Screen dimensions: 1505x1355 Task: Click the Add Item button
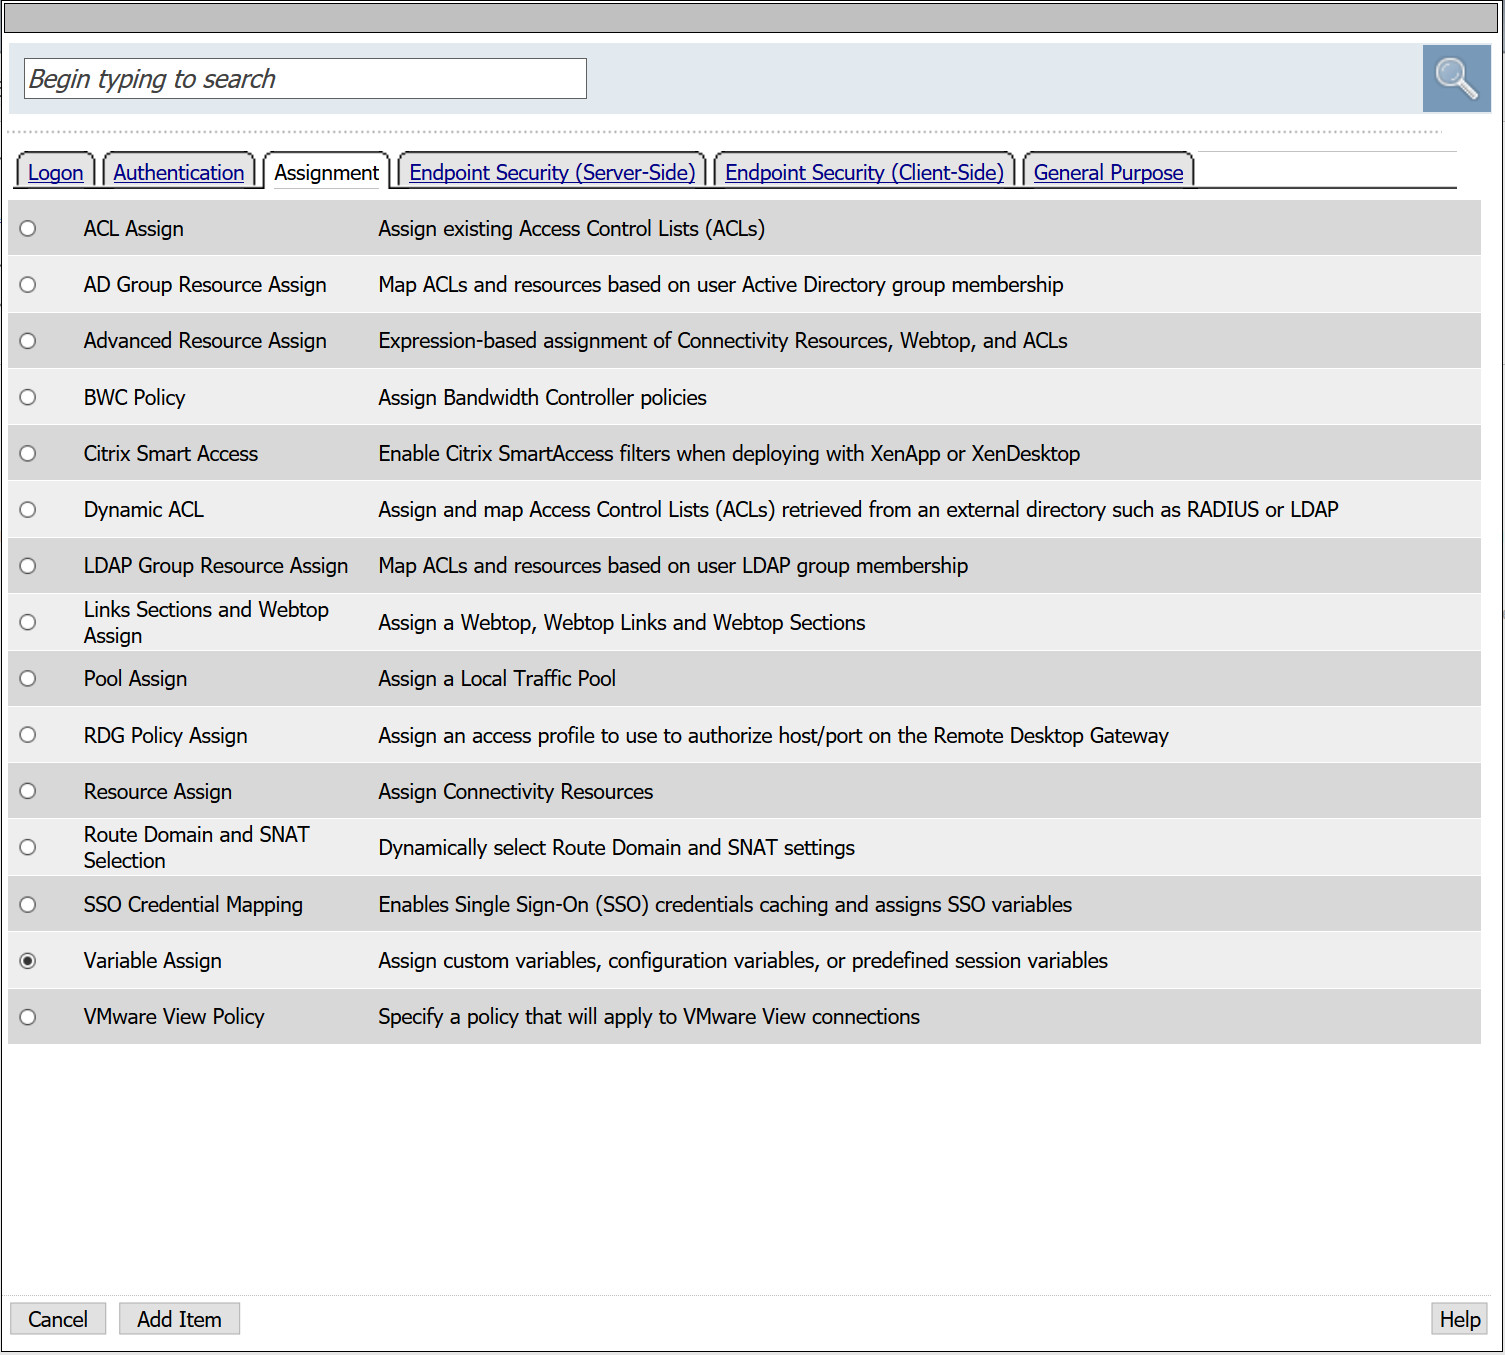179,1319
